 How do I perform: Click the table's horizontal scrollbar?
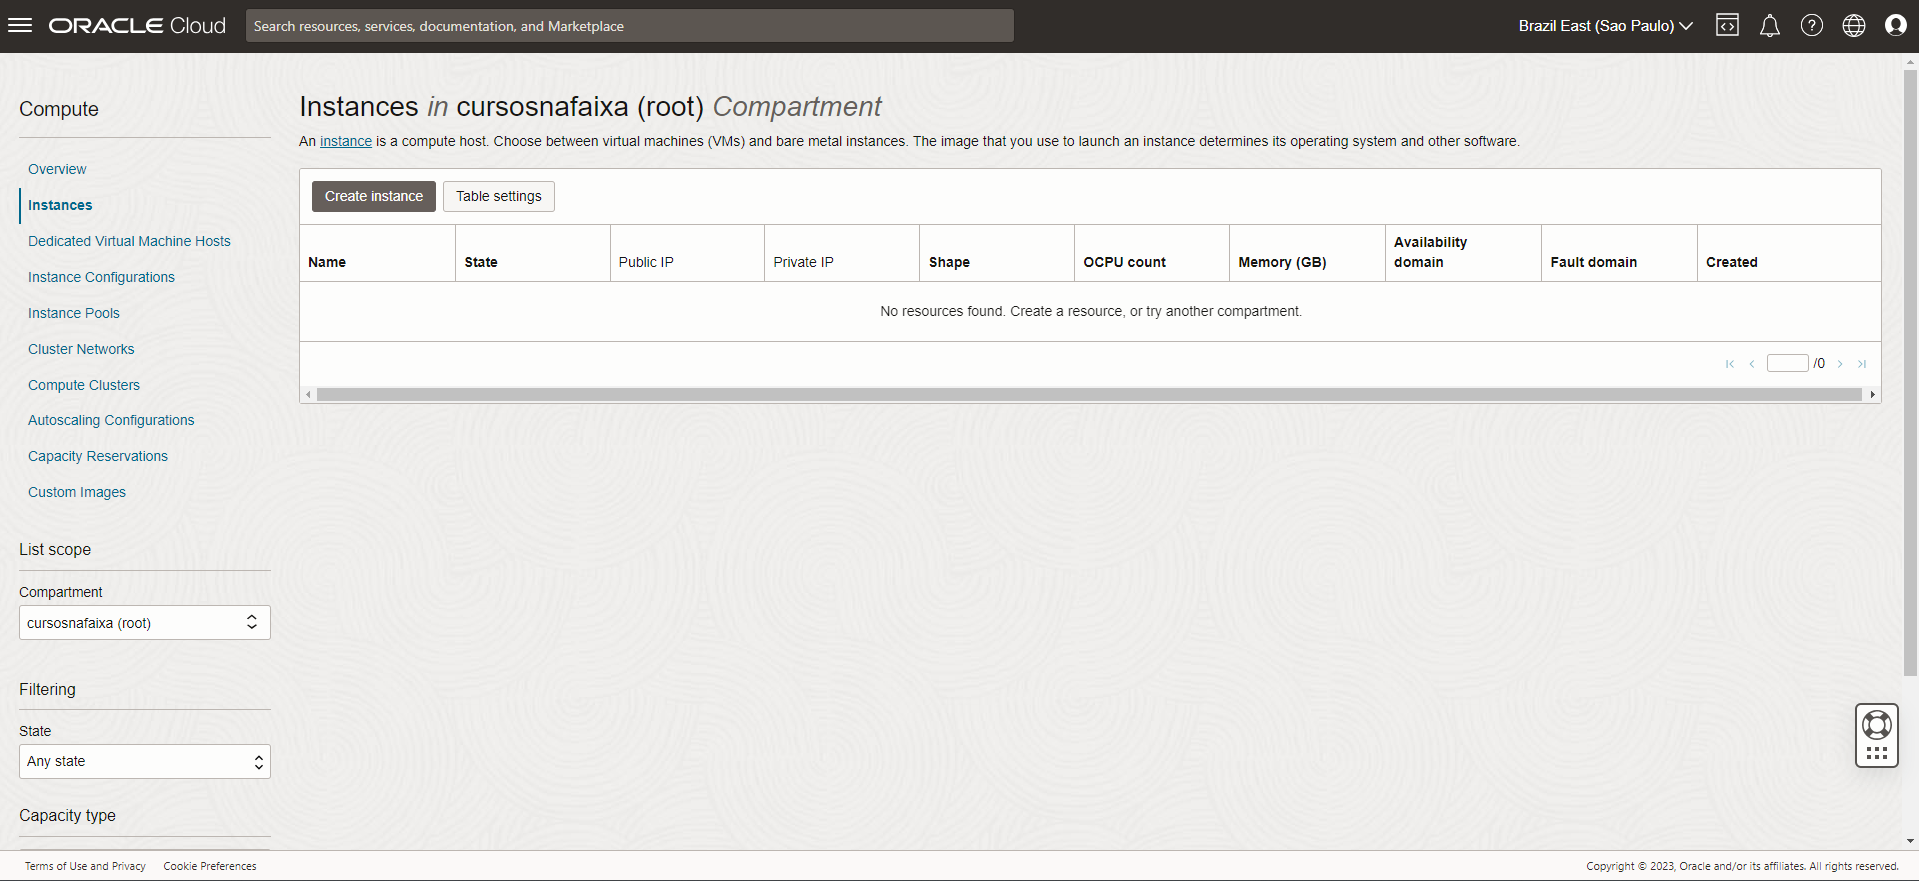(x=1089, y=395)
